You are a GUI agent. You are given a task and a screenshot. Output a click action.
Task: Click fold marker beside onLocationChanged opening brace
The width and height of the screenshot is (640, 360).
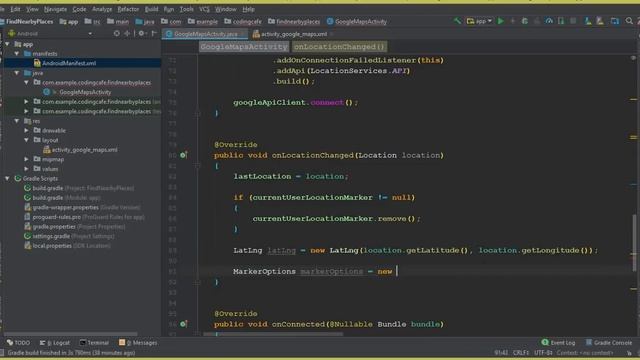click(197, 166)
